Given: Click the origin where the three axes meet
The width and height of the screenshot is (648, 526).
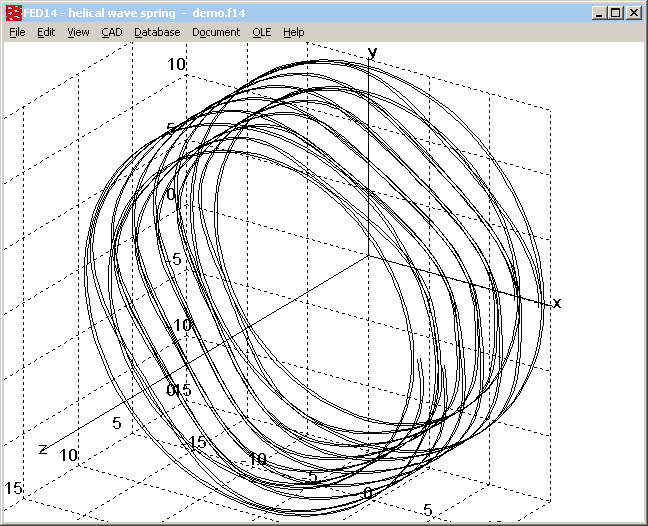Looking at the screenshot, I should pos(371,254).
